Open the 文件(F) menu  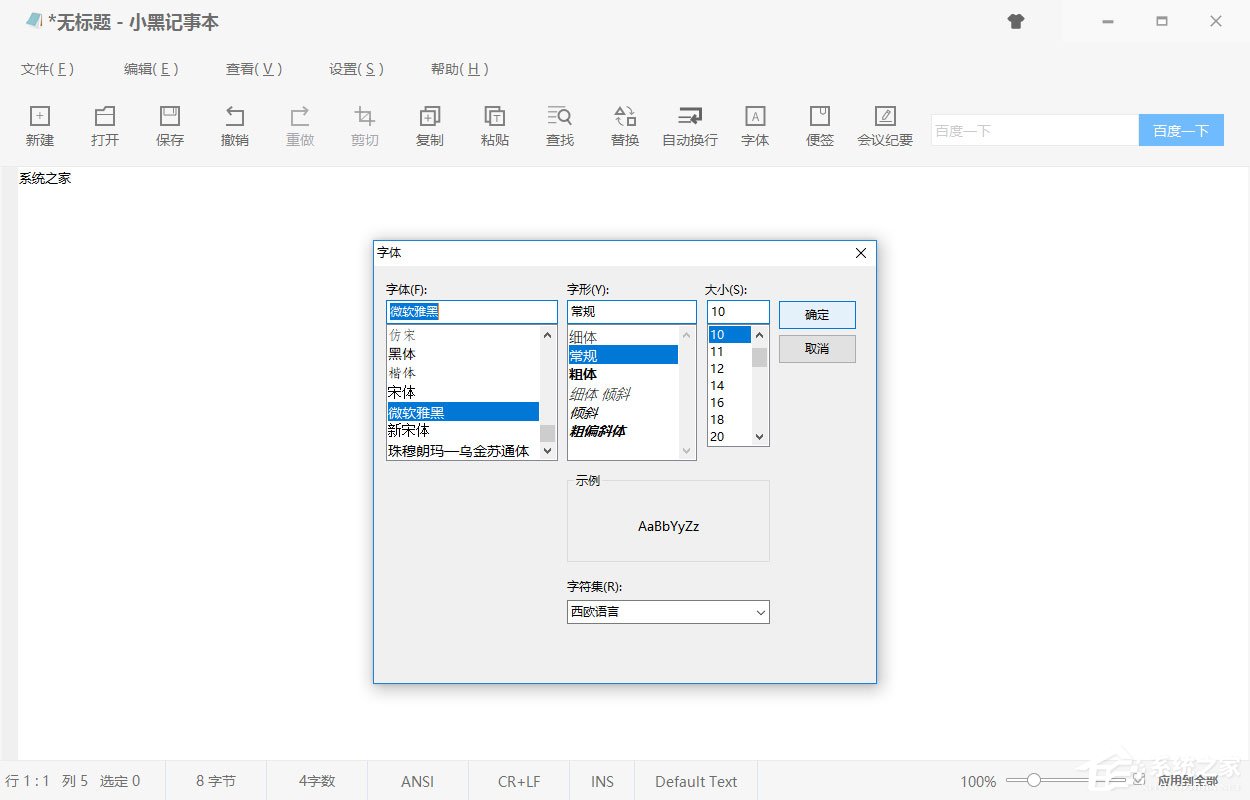click(x=47, y=69)
